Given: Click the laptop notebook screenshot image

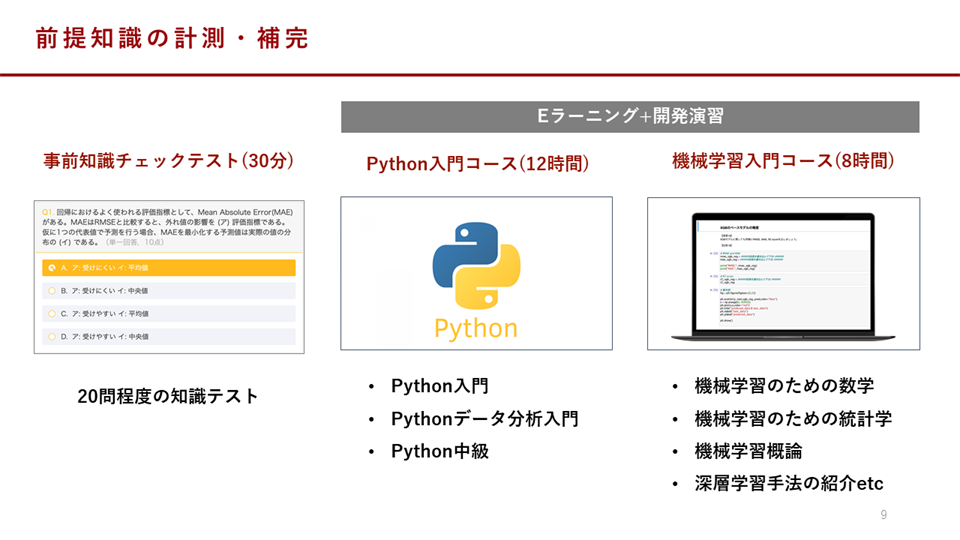Looking at the screenshot, I should pos(782,273).
